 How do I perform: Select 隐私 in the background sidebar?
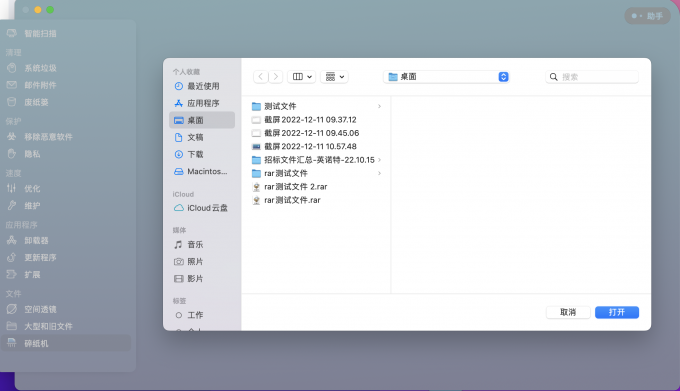32,154
